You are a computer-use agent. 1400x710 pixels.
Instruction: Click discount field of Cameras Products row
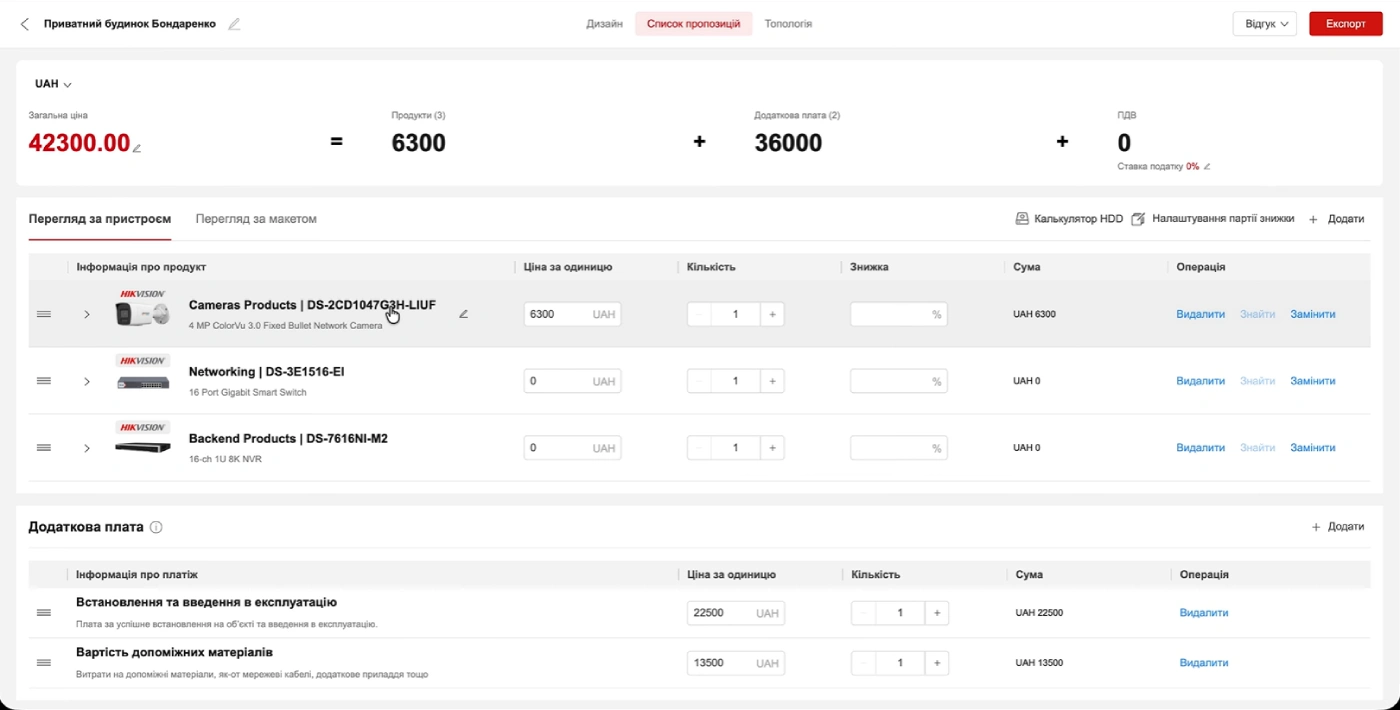(x=898, y=314)
